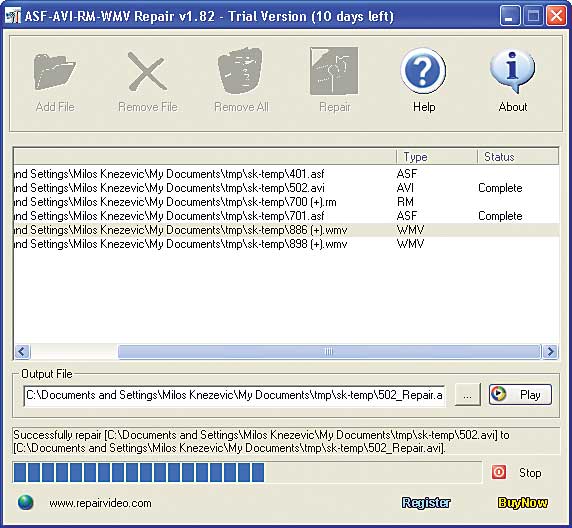Click the Register link
The height and width of the screenshot is (528, 572).
click(x=426, y=503)
